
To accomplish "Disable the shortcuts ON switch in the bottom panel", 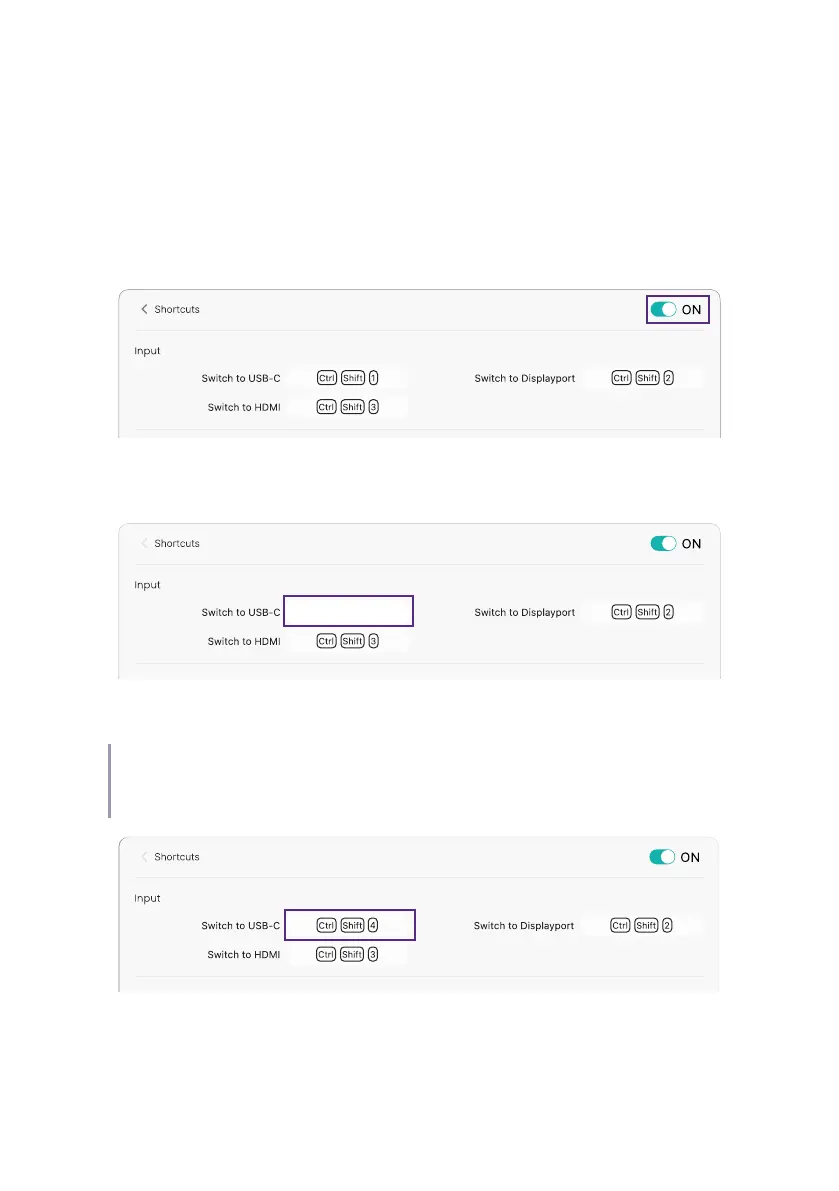I will pyautogui.click(x=663, y=857).
